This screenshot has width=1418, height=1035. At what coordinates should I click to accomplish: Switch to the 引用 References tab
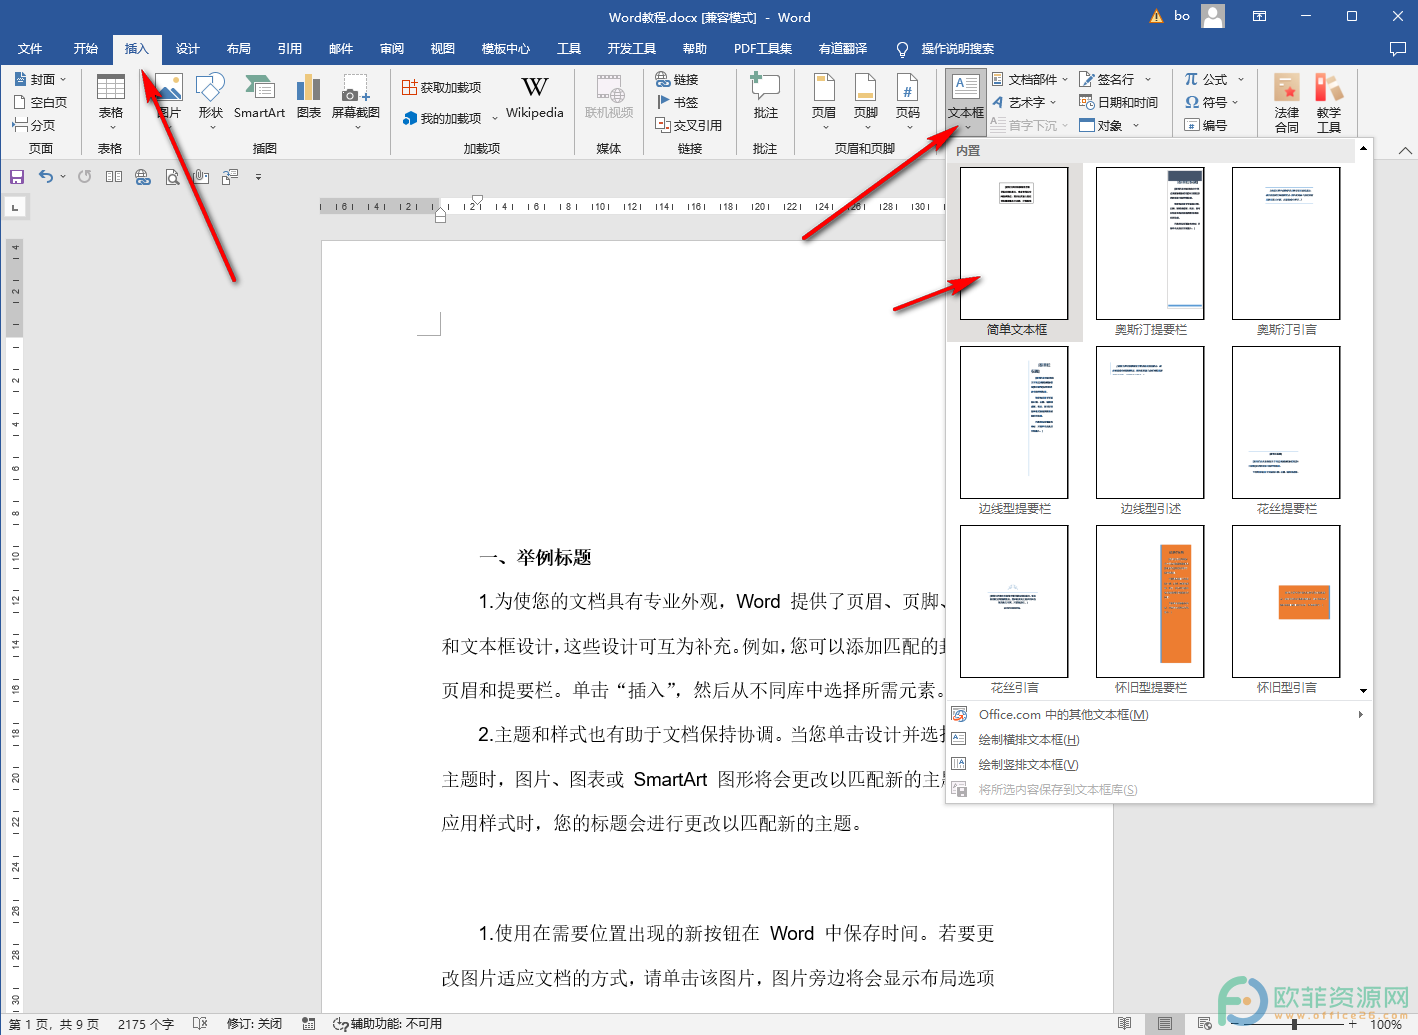pyautogui.click(x=290, y=48)
